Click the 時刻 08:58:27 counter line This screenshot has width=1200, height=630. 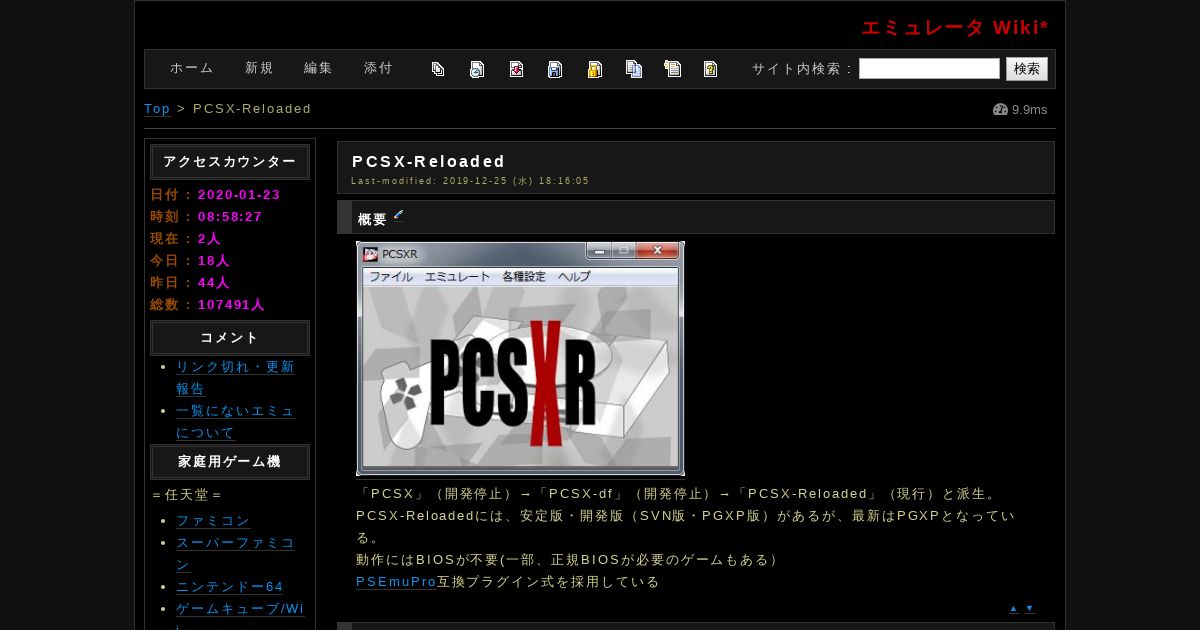tap(206, 216)
